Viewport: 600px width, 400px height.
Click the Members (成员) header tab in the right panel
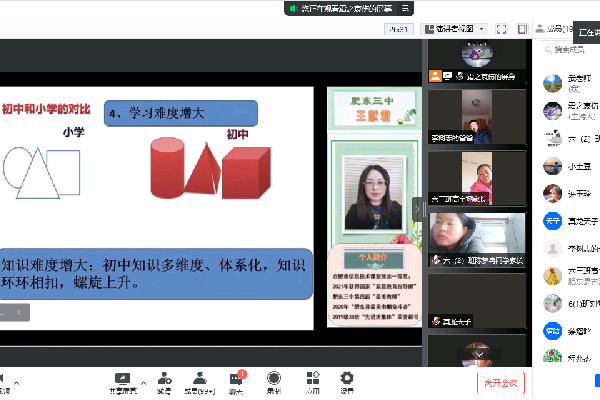[554, 28]
